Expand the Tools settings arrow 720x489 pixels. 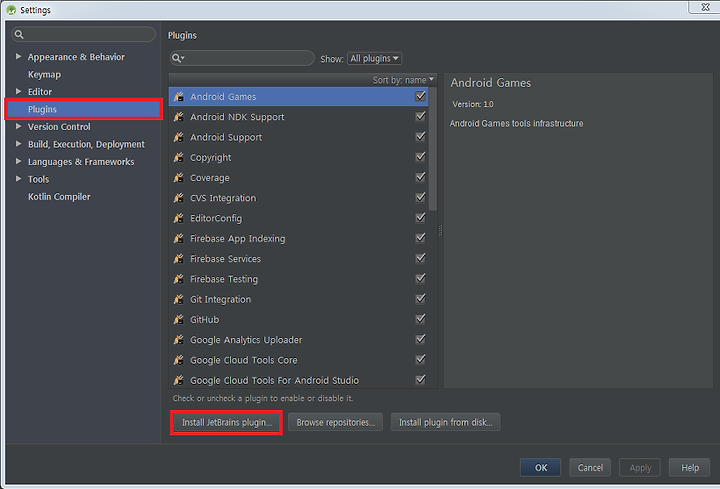[18, 179]
